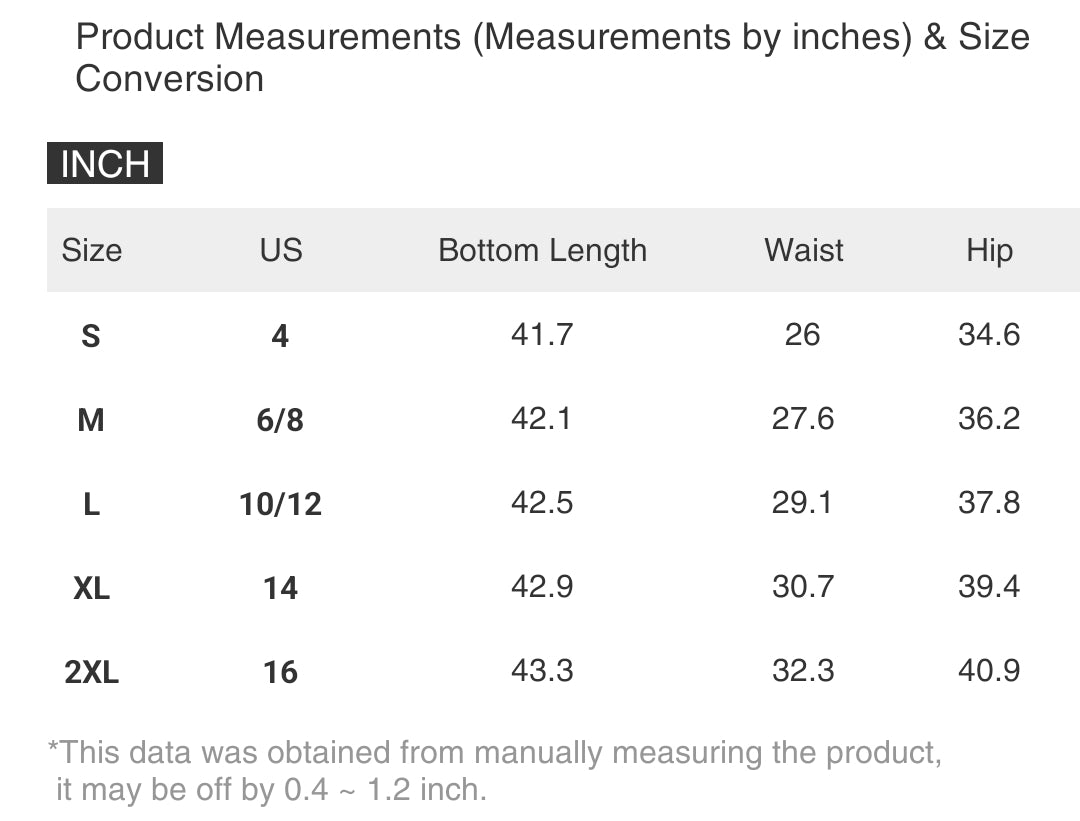Viewport: 1080px width, 821px height.
Task: Click the Hip column header
Action: 988,250
